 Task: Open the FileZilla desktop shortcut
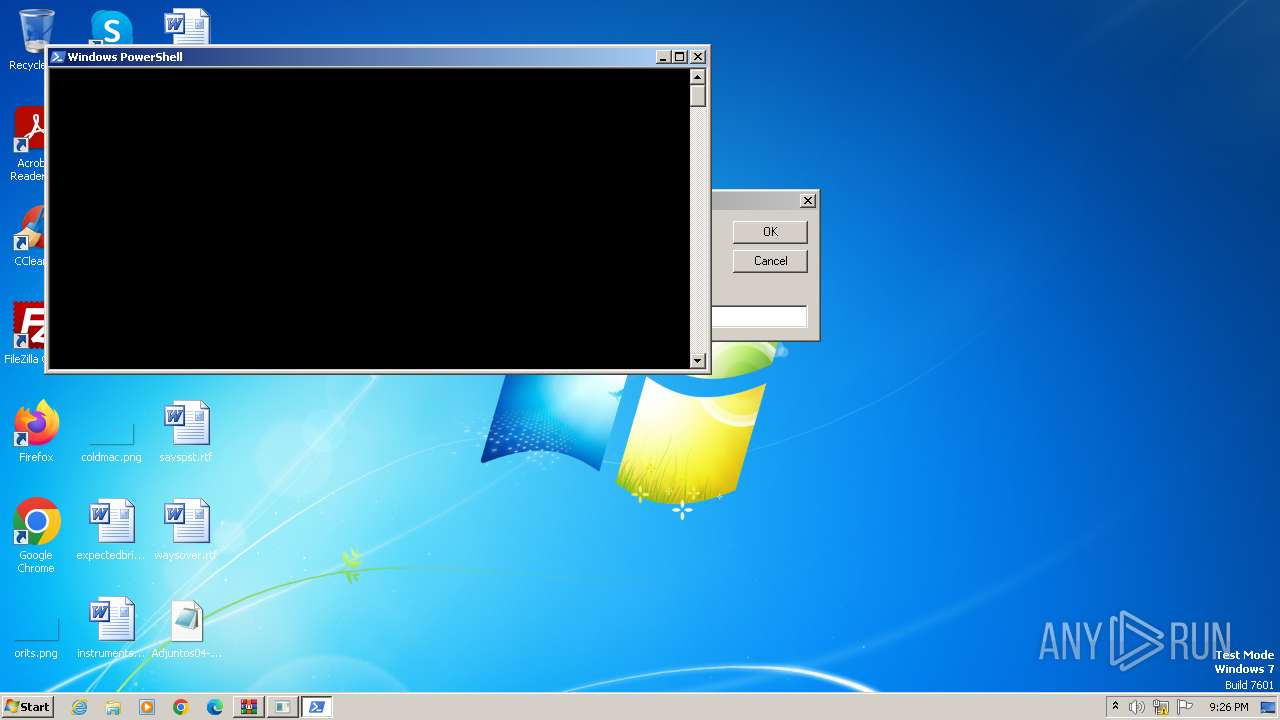click(x=26, y=334)
